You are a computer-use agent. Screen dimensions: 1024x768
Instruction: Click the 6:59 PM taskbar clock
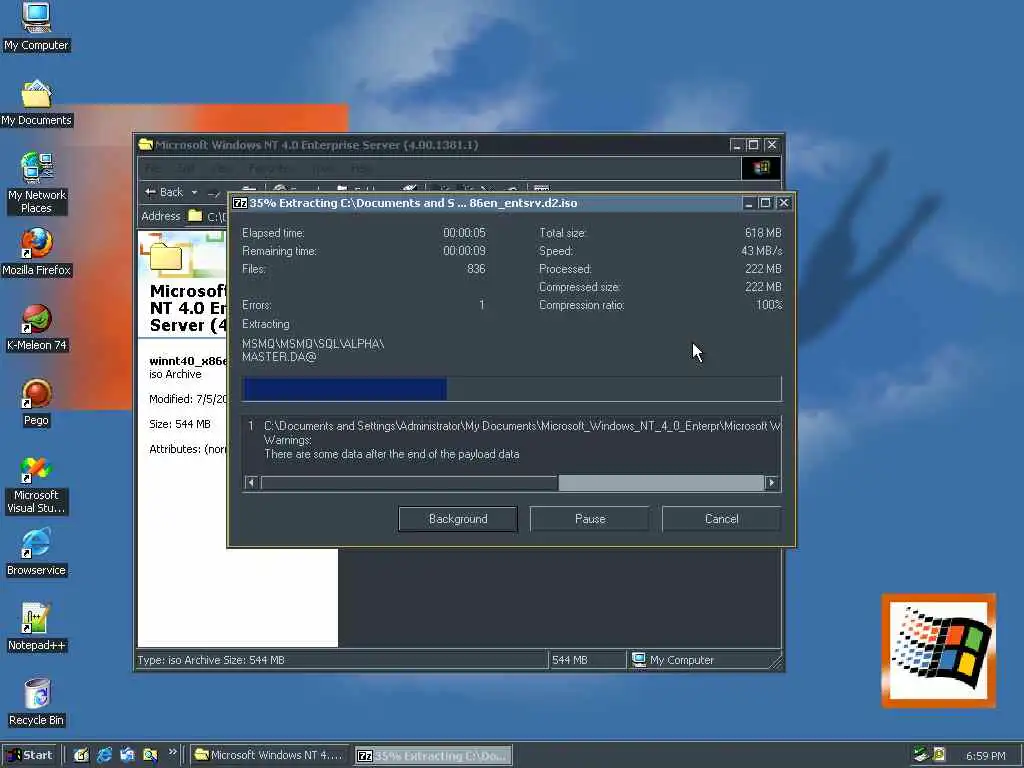pyautogui.click(x=985, y=756)
